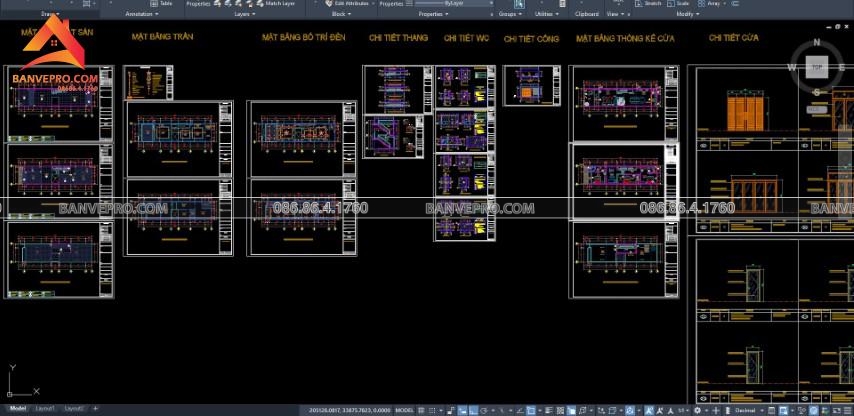Select the Stretch tool
This screenshot has width=854, height=416.
[648, 3]
